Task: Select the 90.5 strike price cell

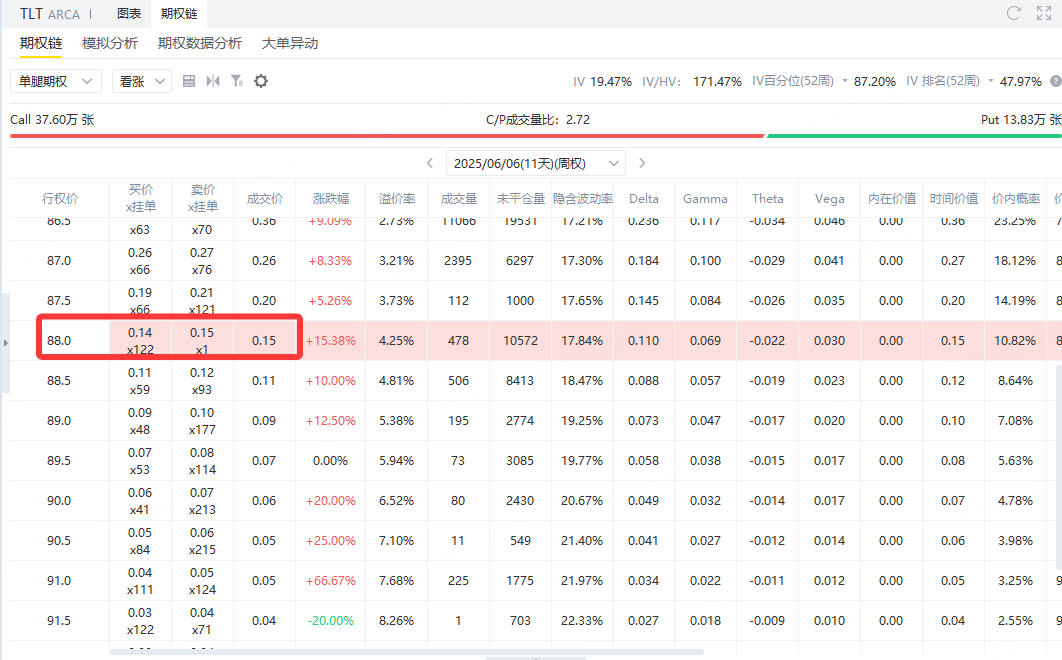Action: pos(59,541)
